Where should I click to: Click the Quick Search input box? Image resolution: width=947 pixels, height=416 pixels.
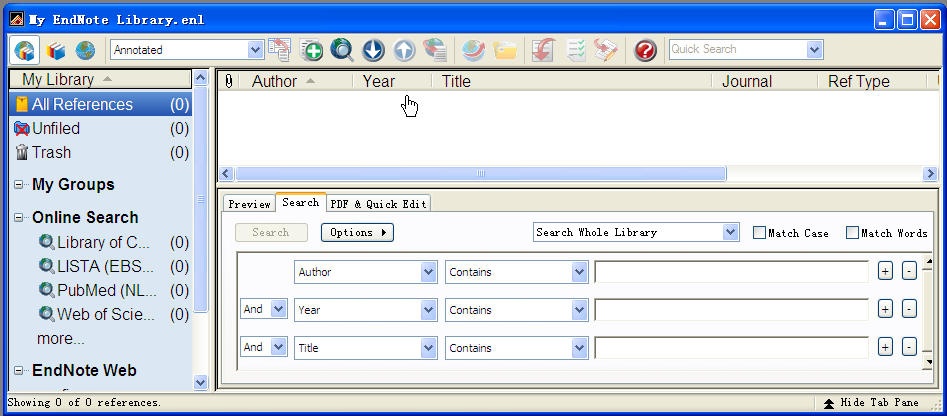737,50
